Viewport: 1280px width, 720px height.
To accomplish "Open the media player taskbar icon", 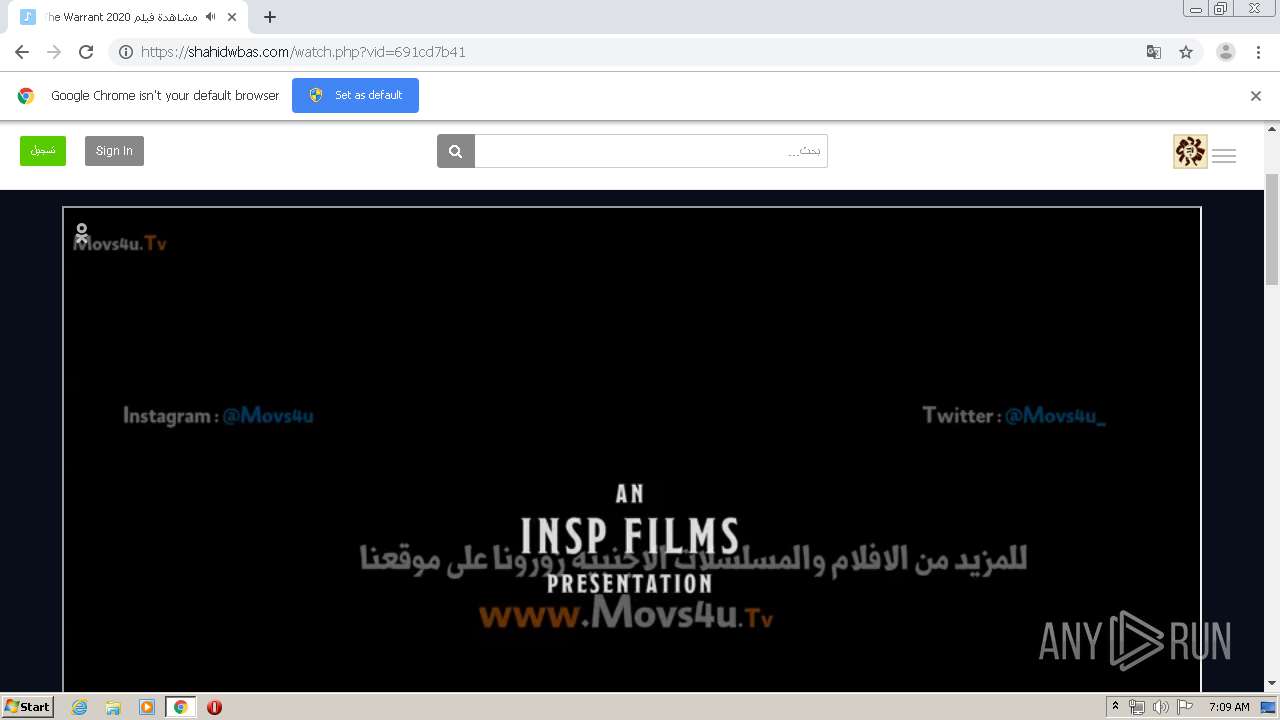I will [147, 707].
